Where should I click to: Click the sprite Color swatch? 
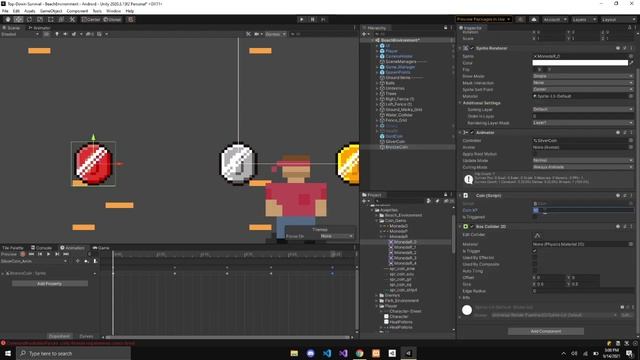[580, 63]
